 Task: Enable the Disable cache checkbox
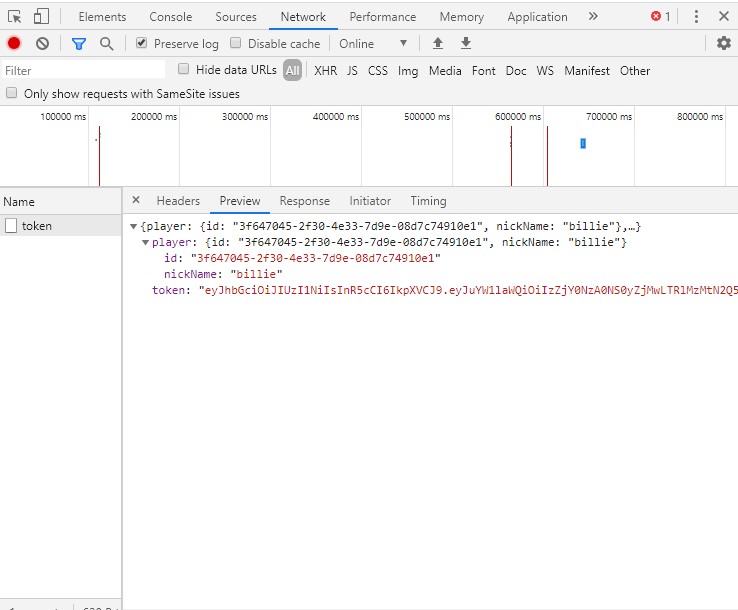coord(235,43)
